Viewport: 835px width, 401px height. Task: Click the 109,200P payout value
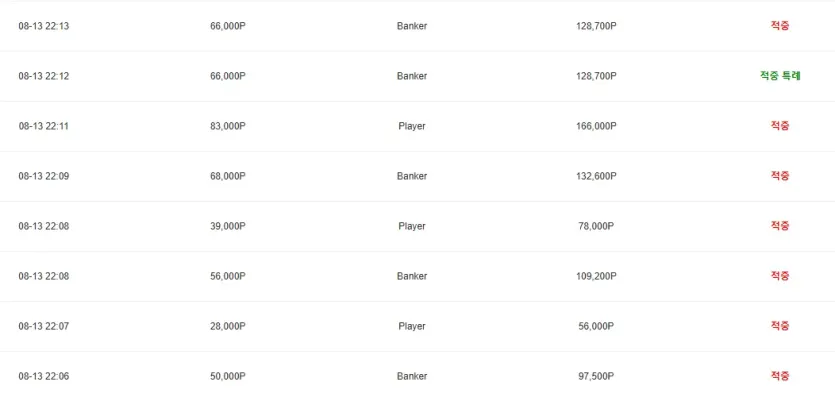(596, 276)
